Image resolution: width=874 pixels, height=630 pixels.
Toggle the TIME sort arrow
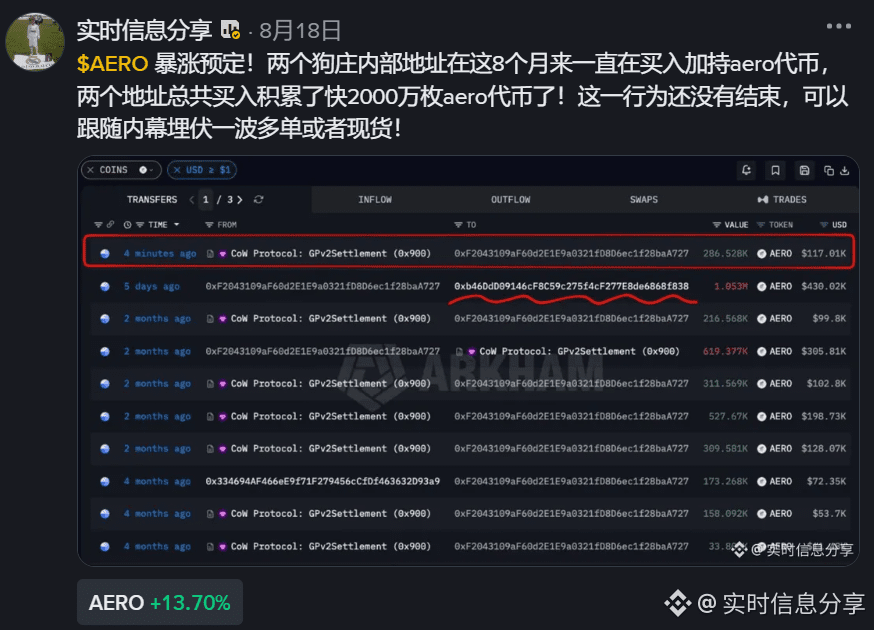(x=177, y=225)
